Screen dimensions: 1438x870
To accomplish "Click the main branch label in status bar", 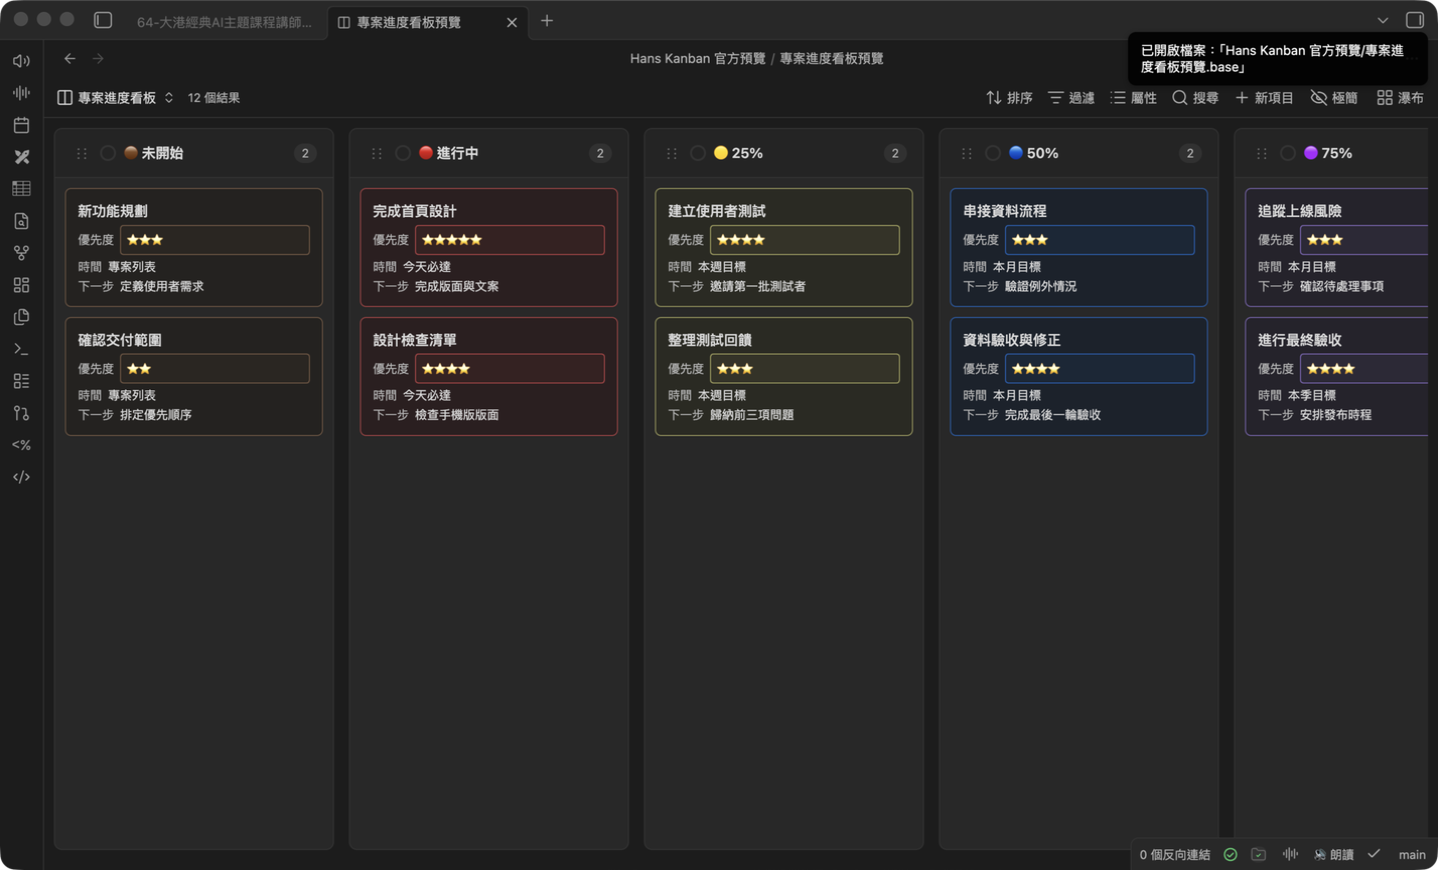I will click(x=1412, y=855).
